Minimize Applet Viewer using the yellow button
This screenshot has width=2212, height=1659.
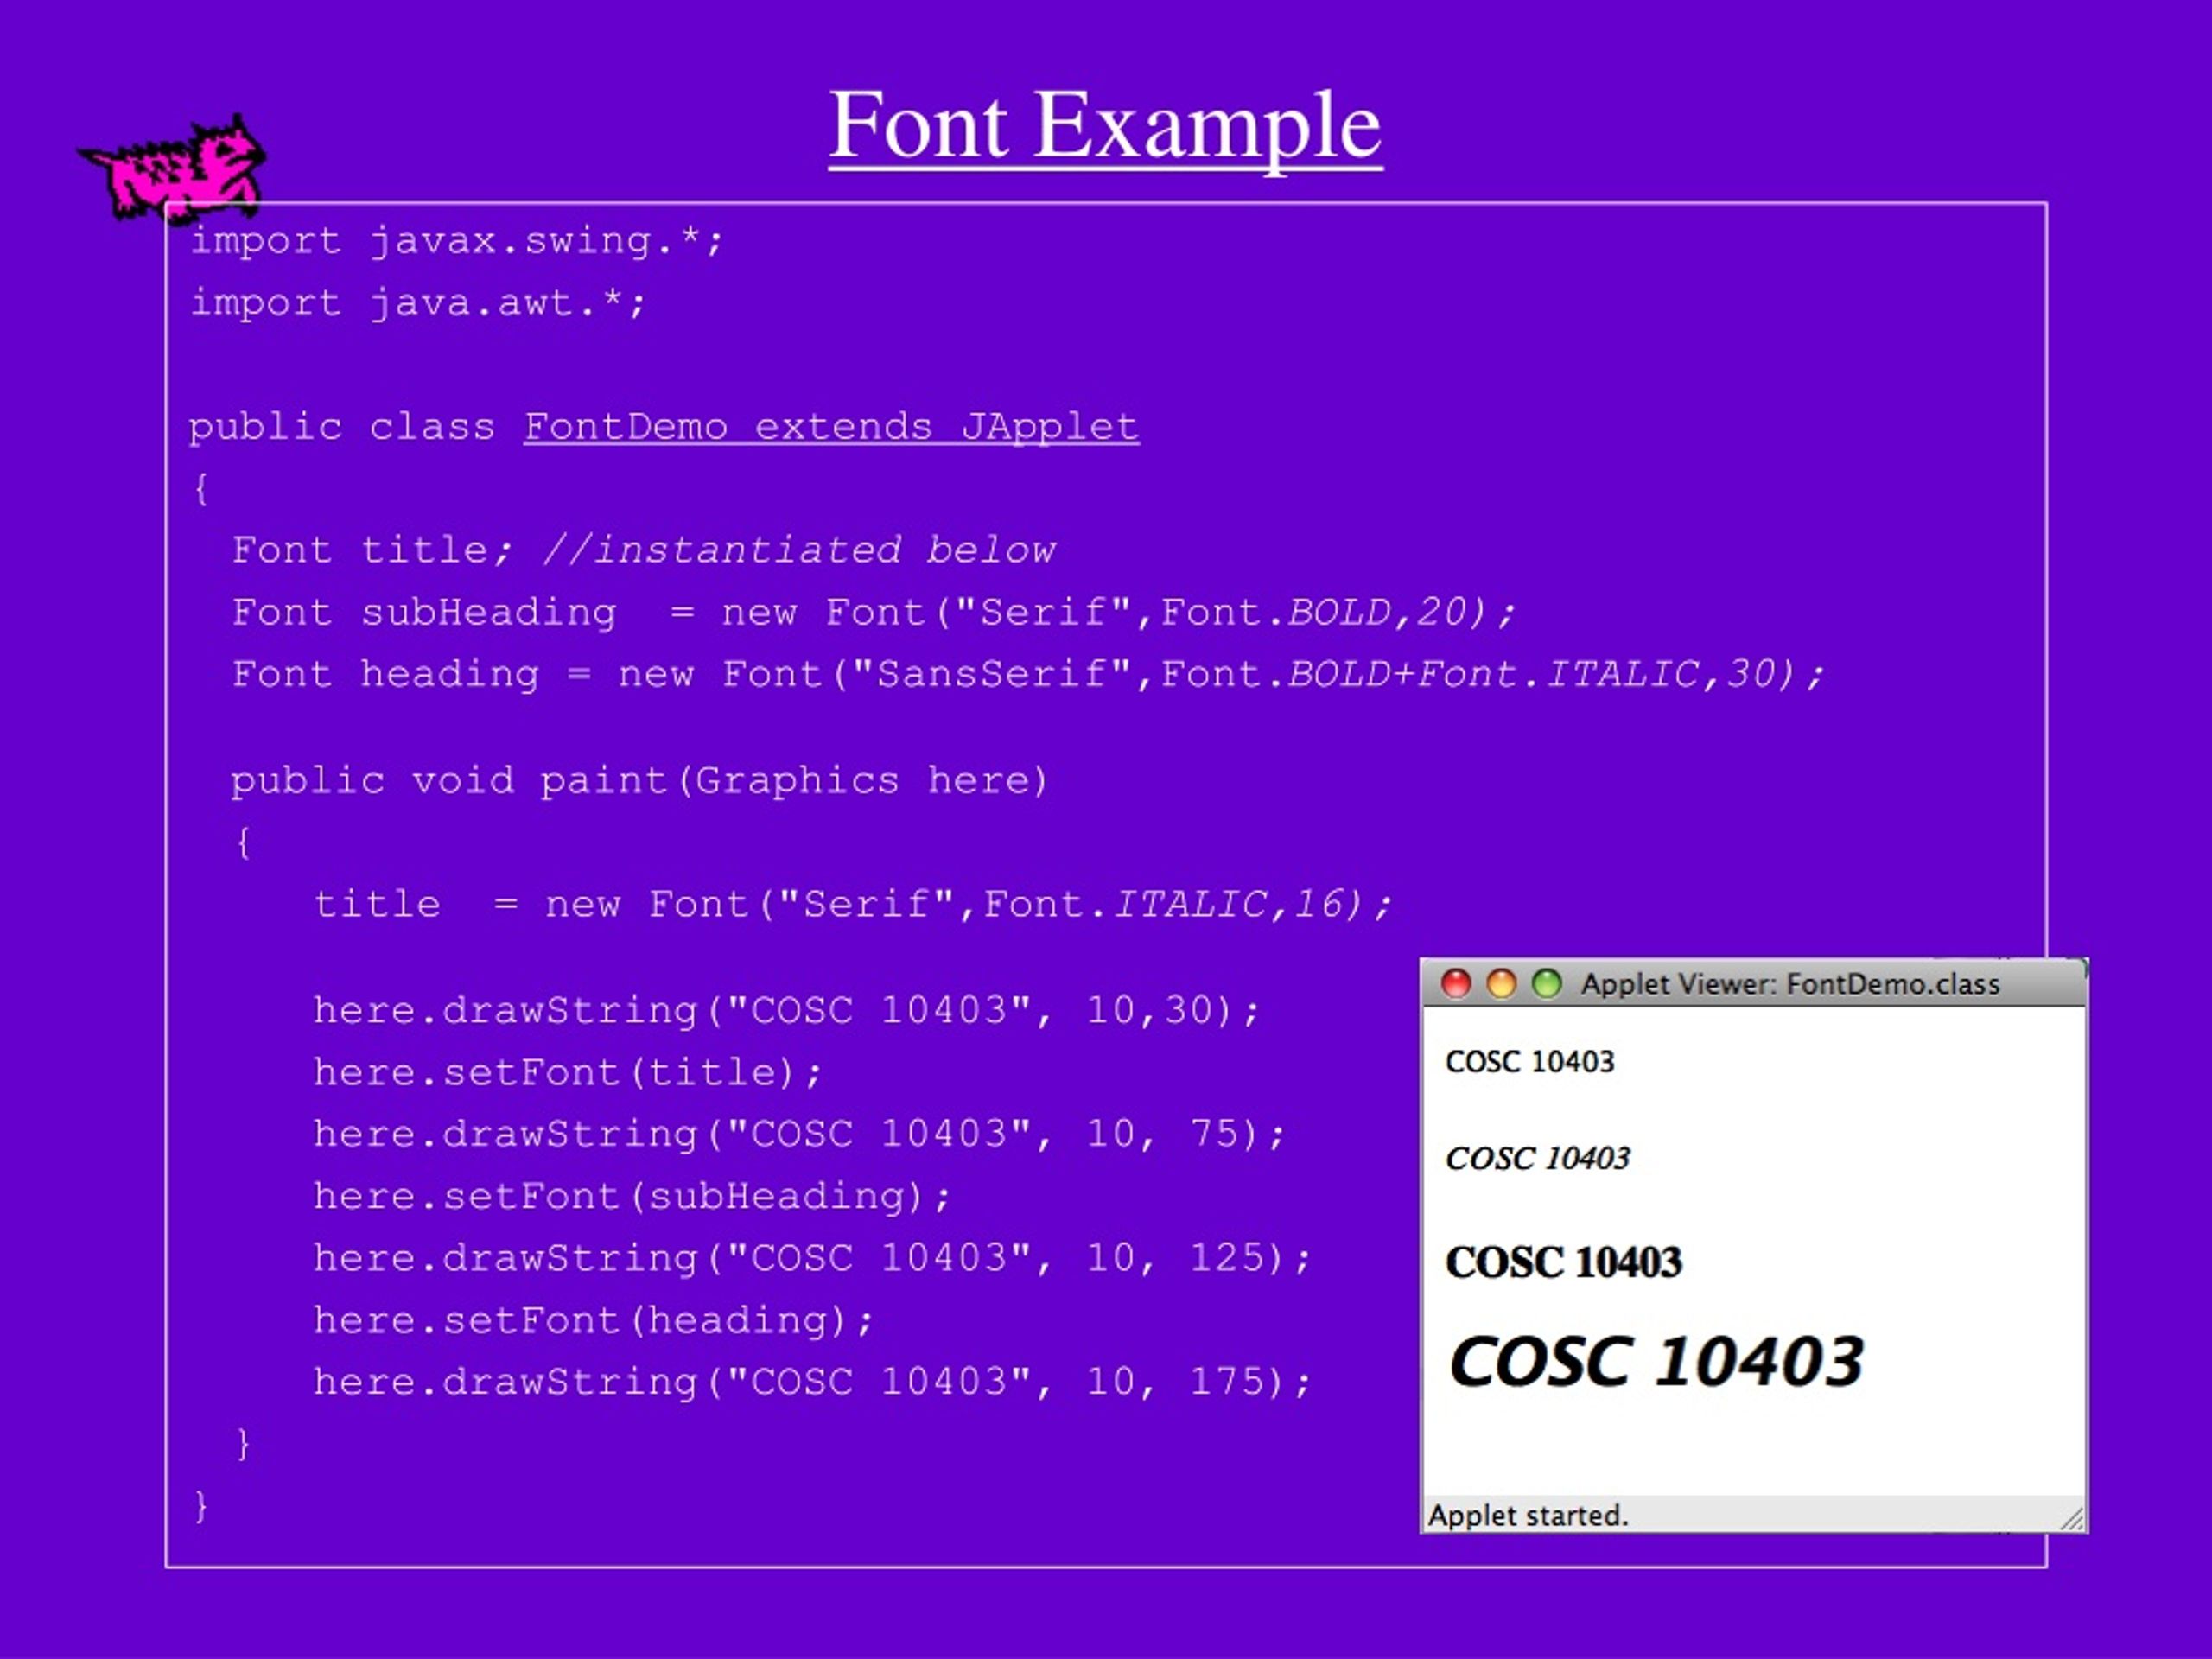(x=1501, y=984)
